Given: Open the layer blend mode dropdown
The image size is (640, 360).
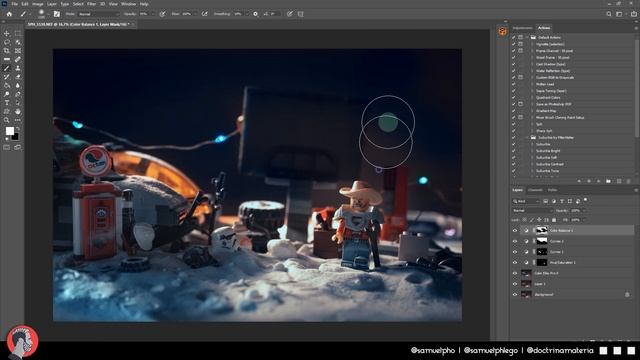Looking at the screenshot, I should coord(532,211).
